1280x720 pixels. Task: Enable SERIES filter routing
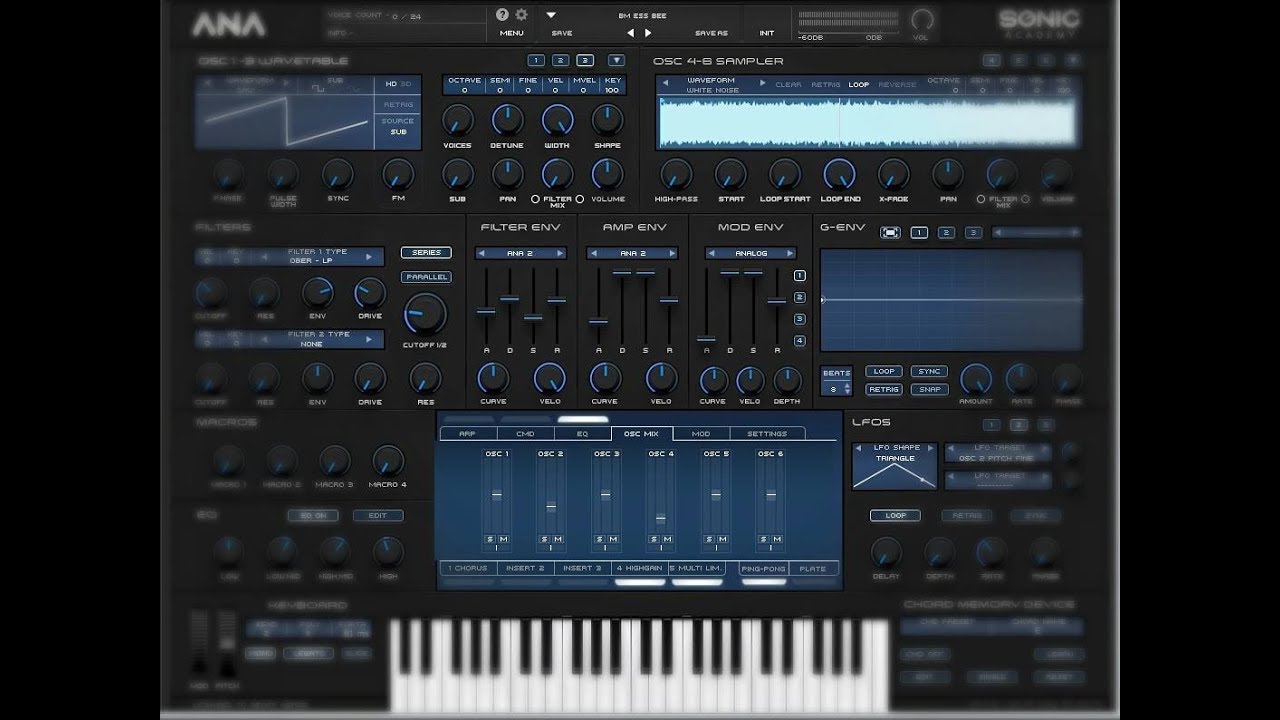(x=426, y=253)
